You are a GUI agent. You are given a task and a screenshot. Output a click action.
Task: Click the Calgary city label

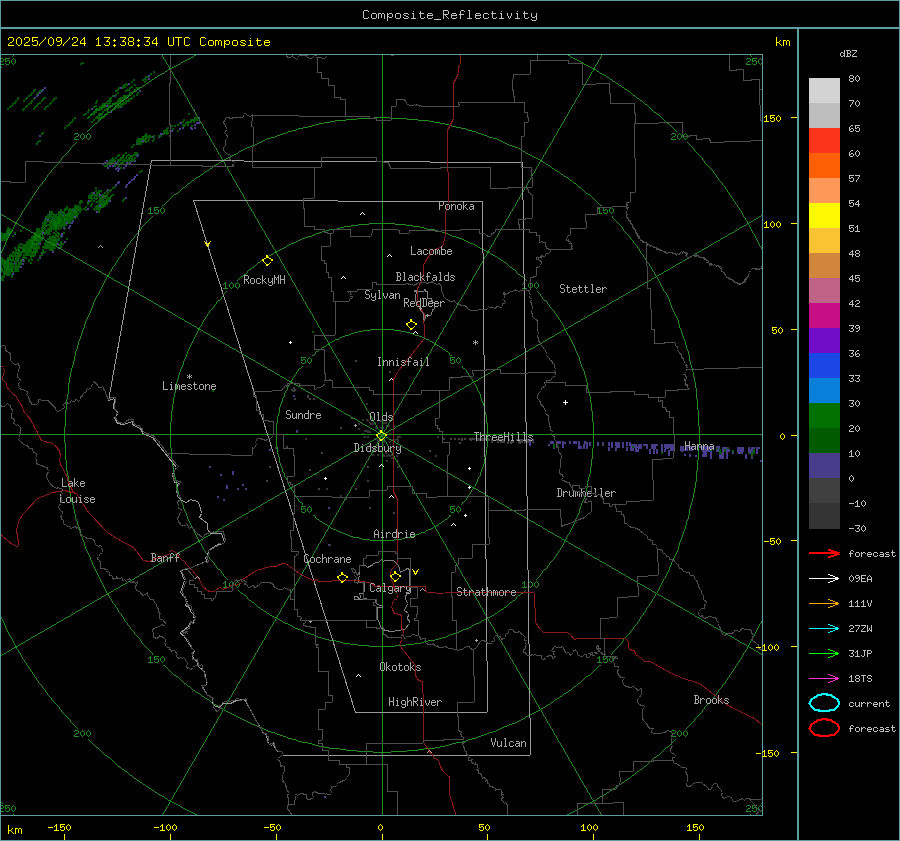(x=389, y=589)
